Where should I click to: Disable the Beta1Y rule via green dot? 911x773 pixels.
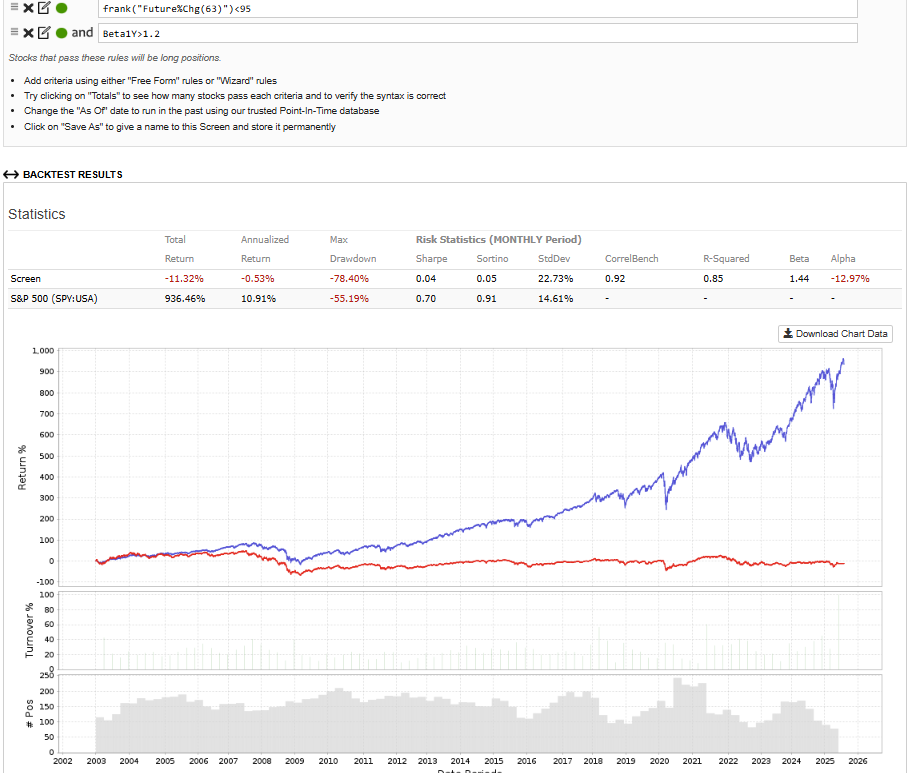pos(62,33)
